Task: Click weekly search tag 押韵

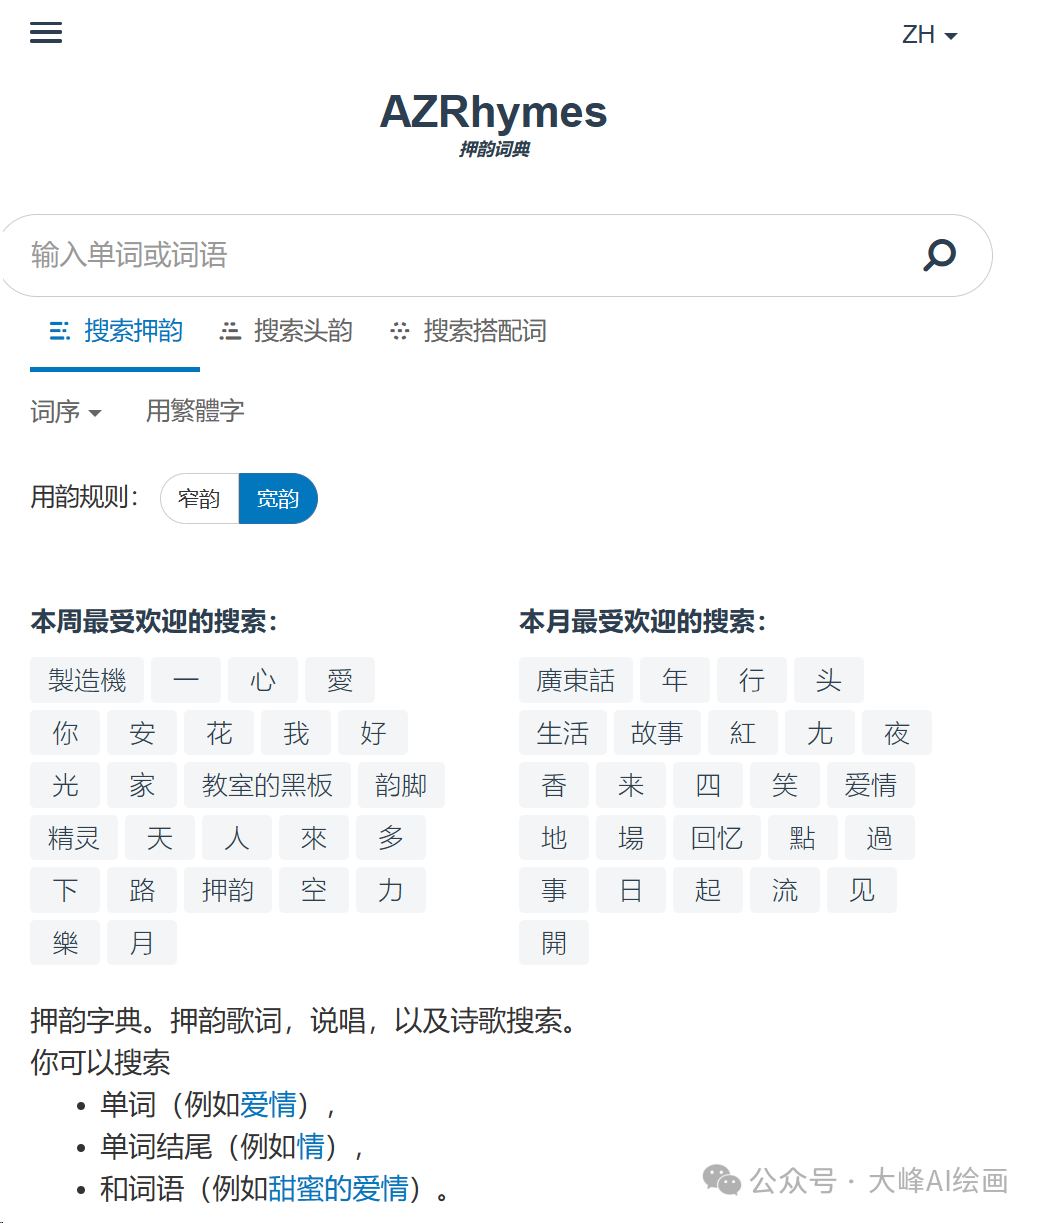Action: pyautogui.click(x=228, y=890)
